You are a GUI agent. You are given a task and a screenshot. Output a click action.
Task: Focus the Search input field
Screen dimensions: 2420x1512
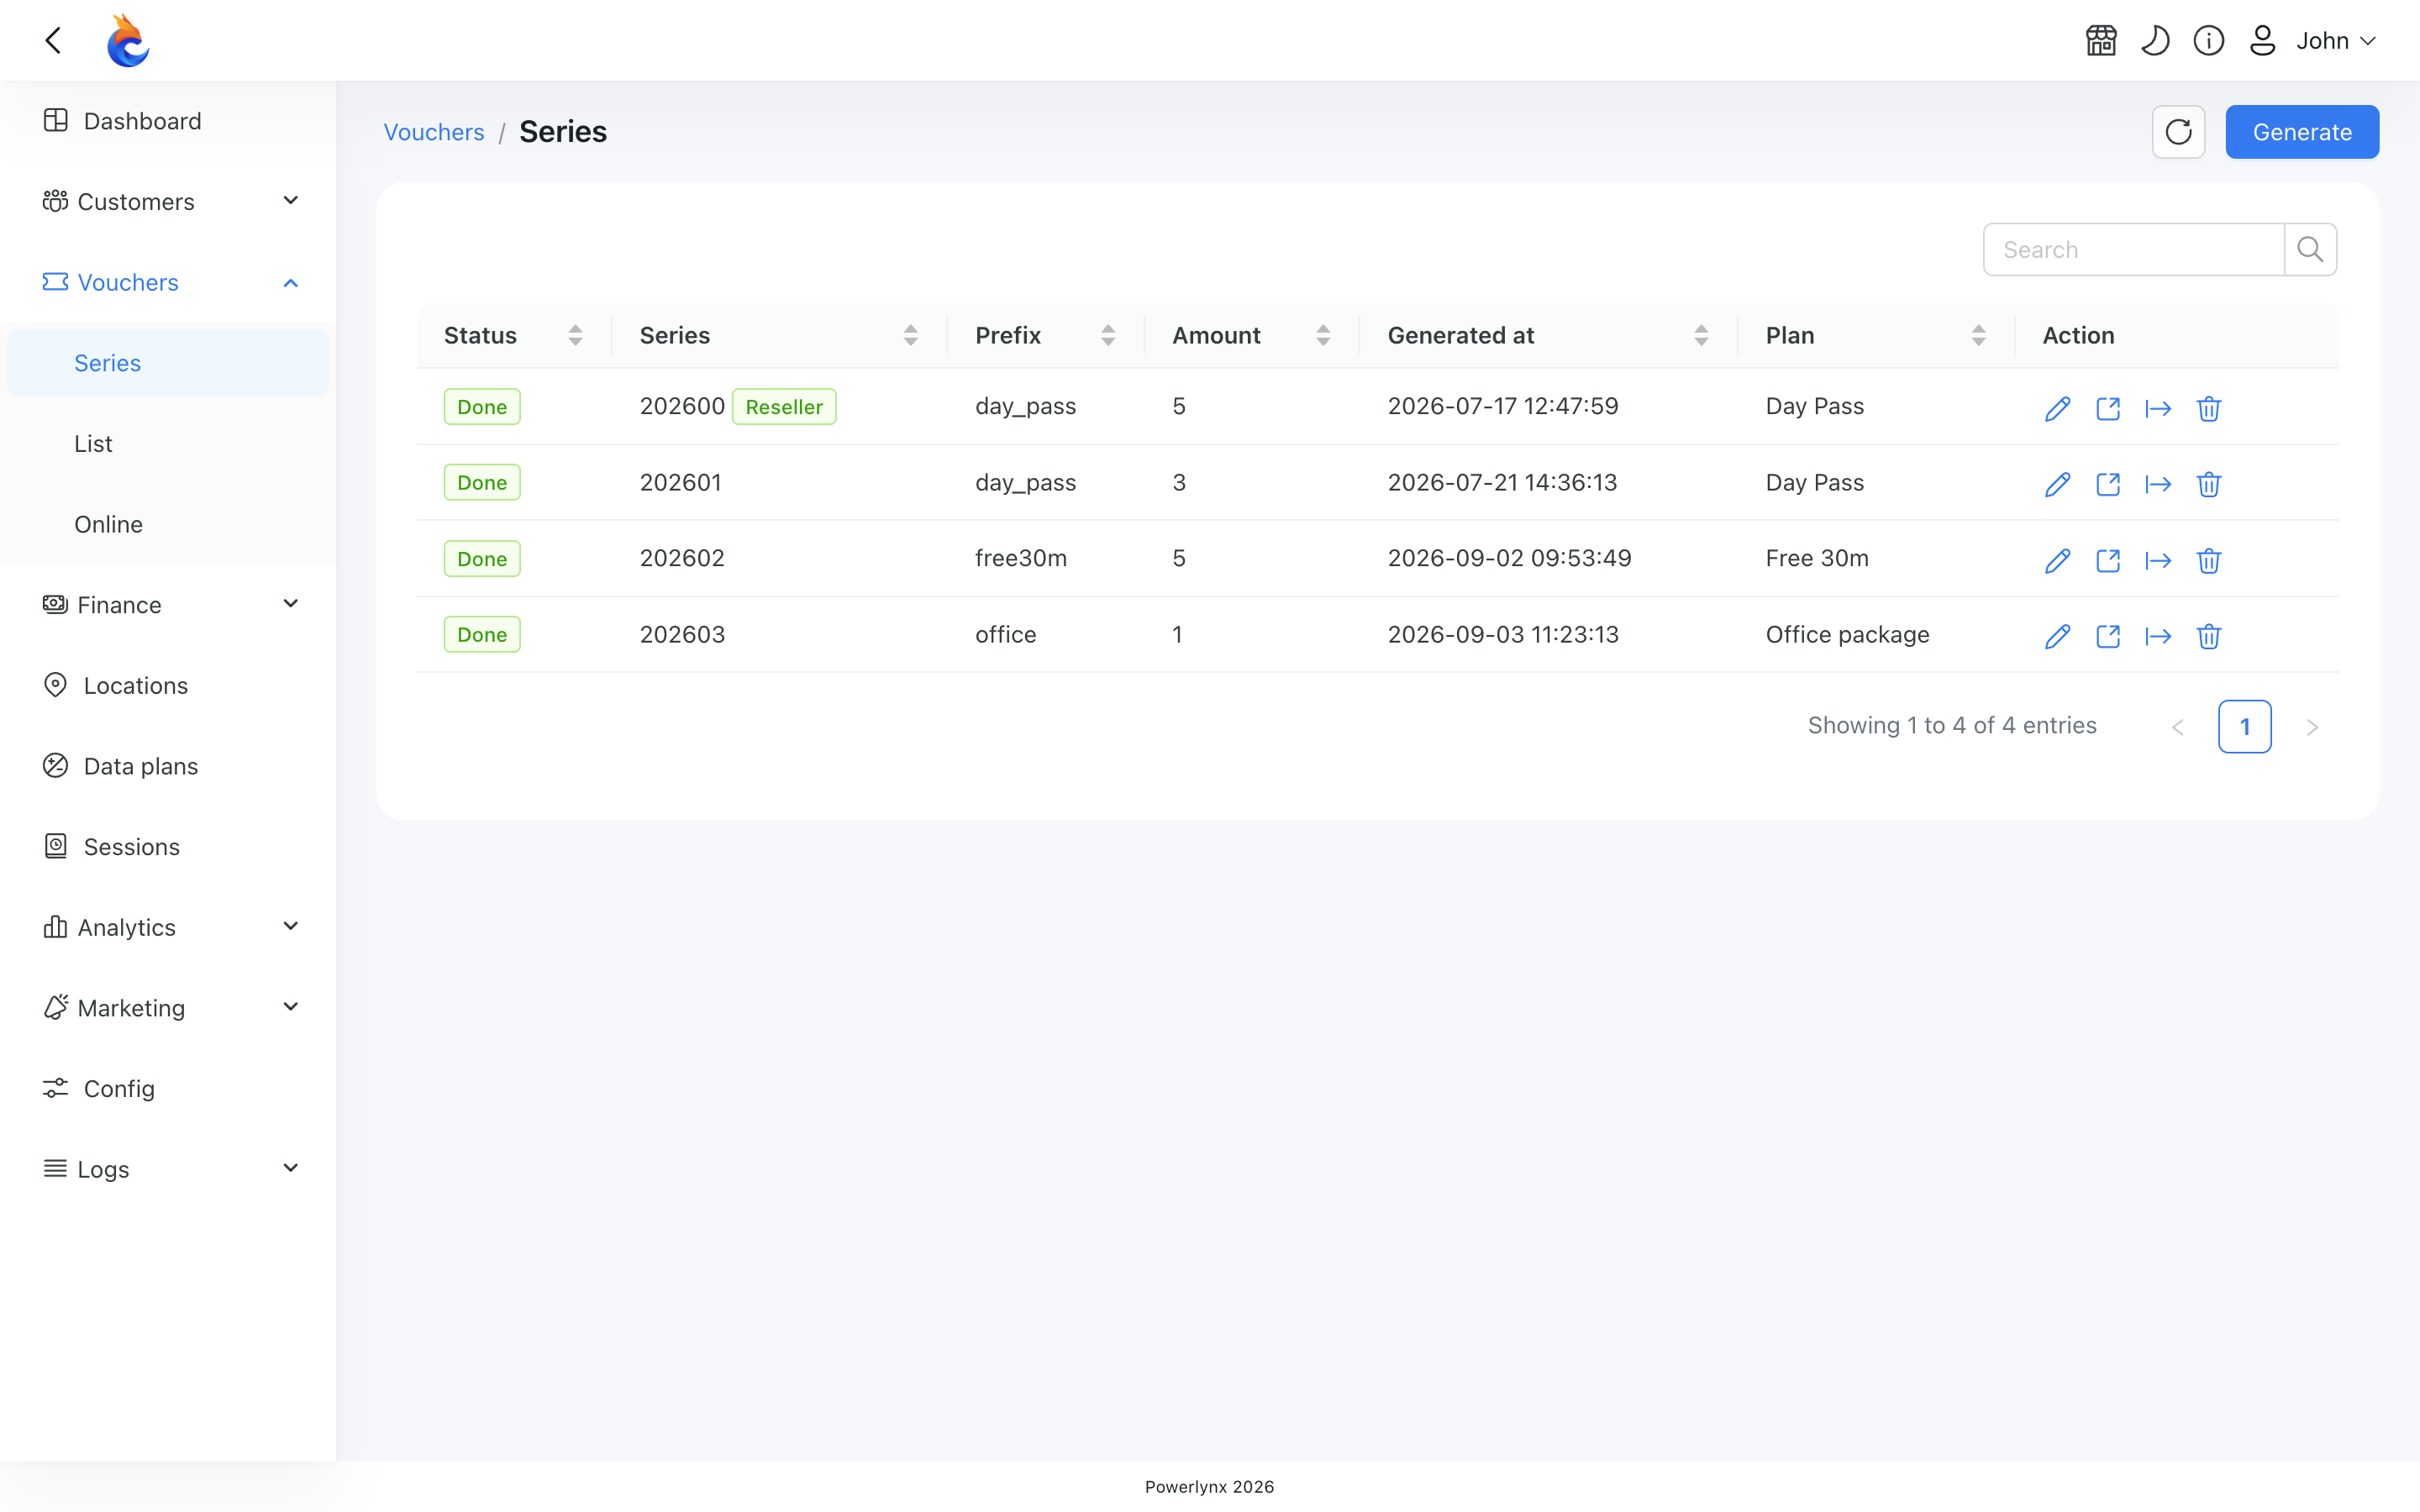2133,249
